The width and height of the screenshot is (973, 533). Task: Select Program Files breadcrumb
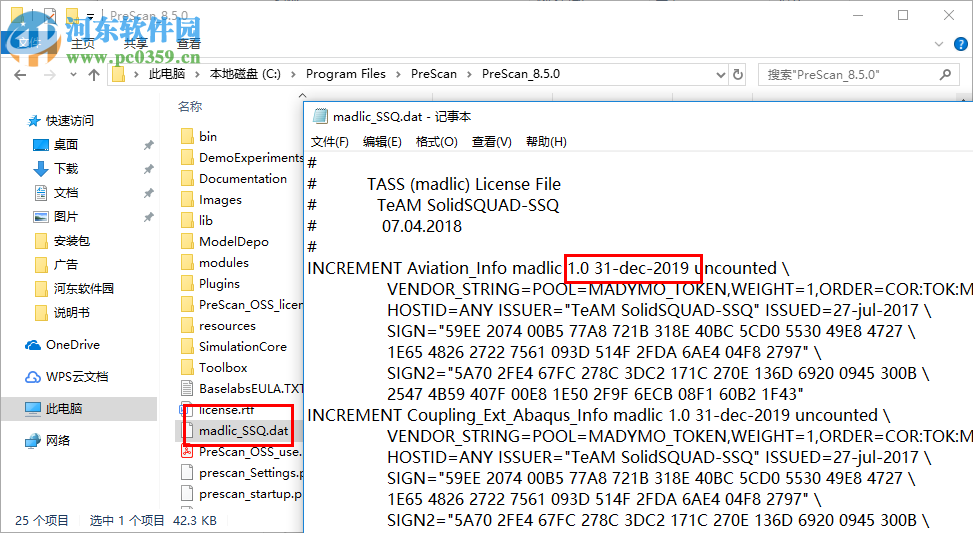346,74
